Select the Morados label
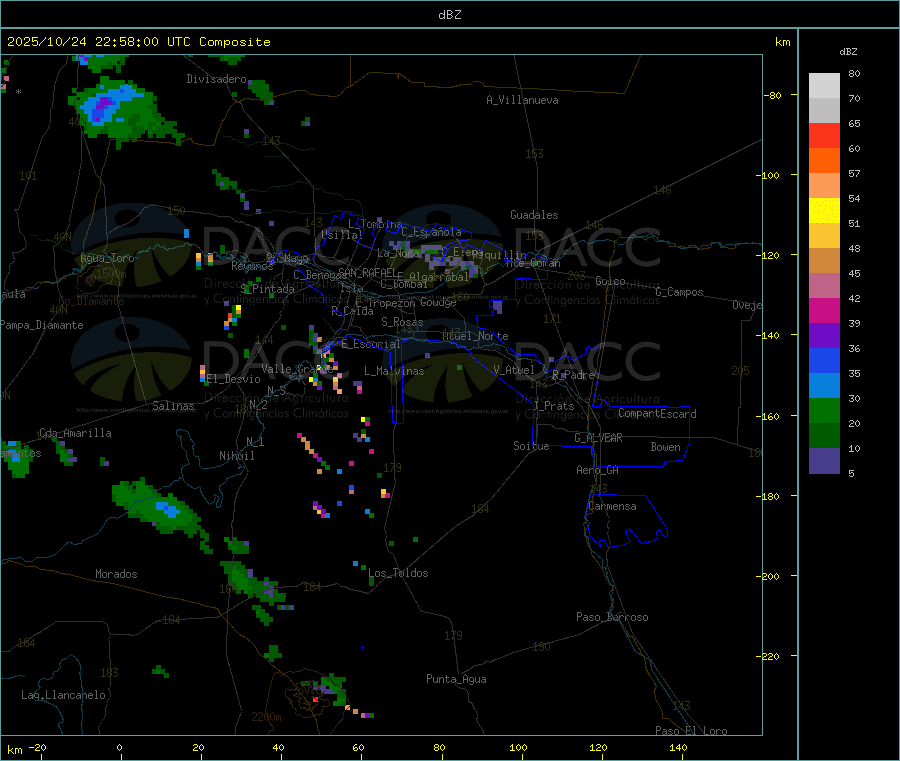Image resolution: width=900 pixels, height=761 pixels. [x=116, y=574]
